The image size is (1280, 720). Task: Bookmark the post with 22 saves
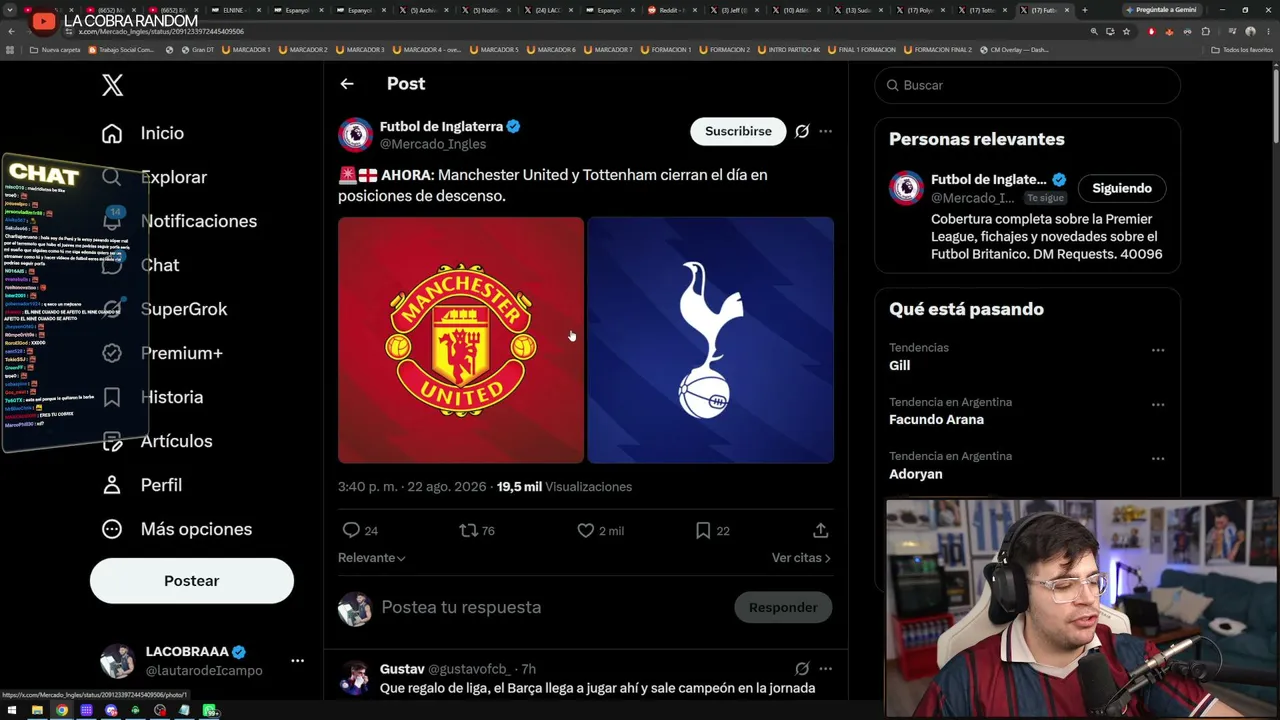coord(703,530)
